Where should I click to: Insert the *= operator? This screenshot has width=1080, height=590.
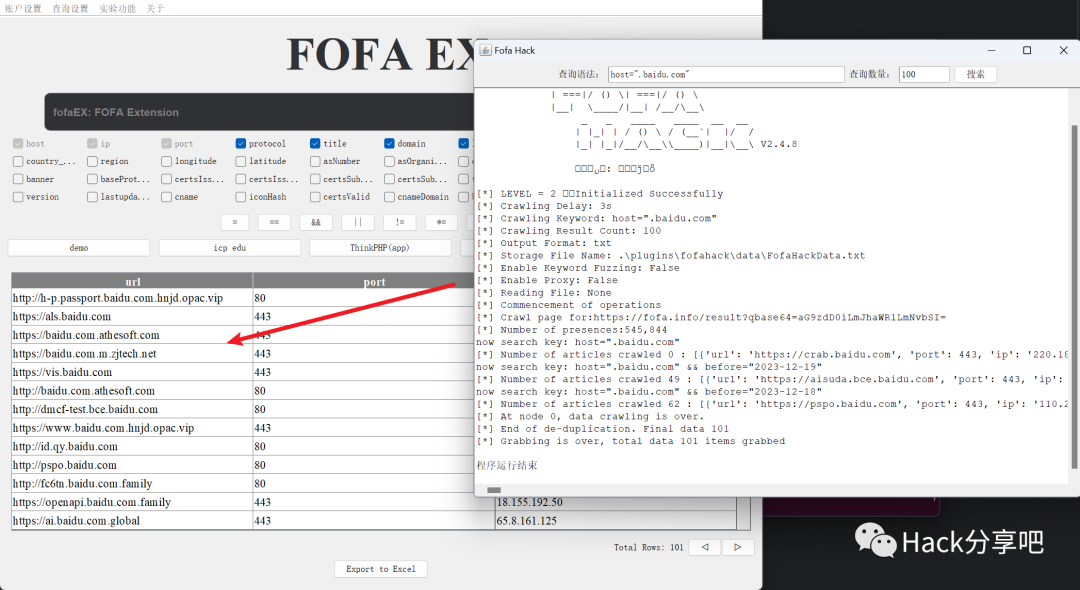coord(442,222)
